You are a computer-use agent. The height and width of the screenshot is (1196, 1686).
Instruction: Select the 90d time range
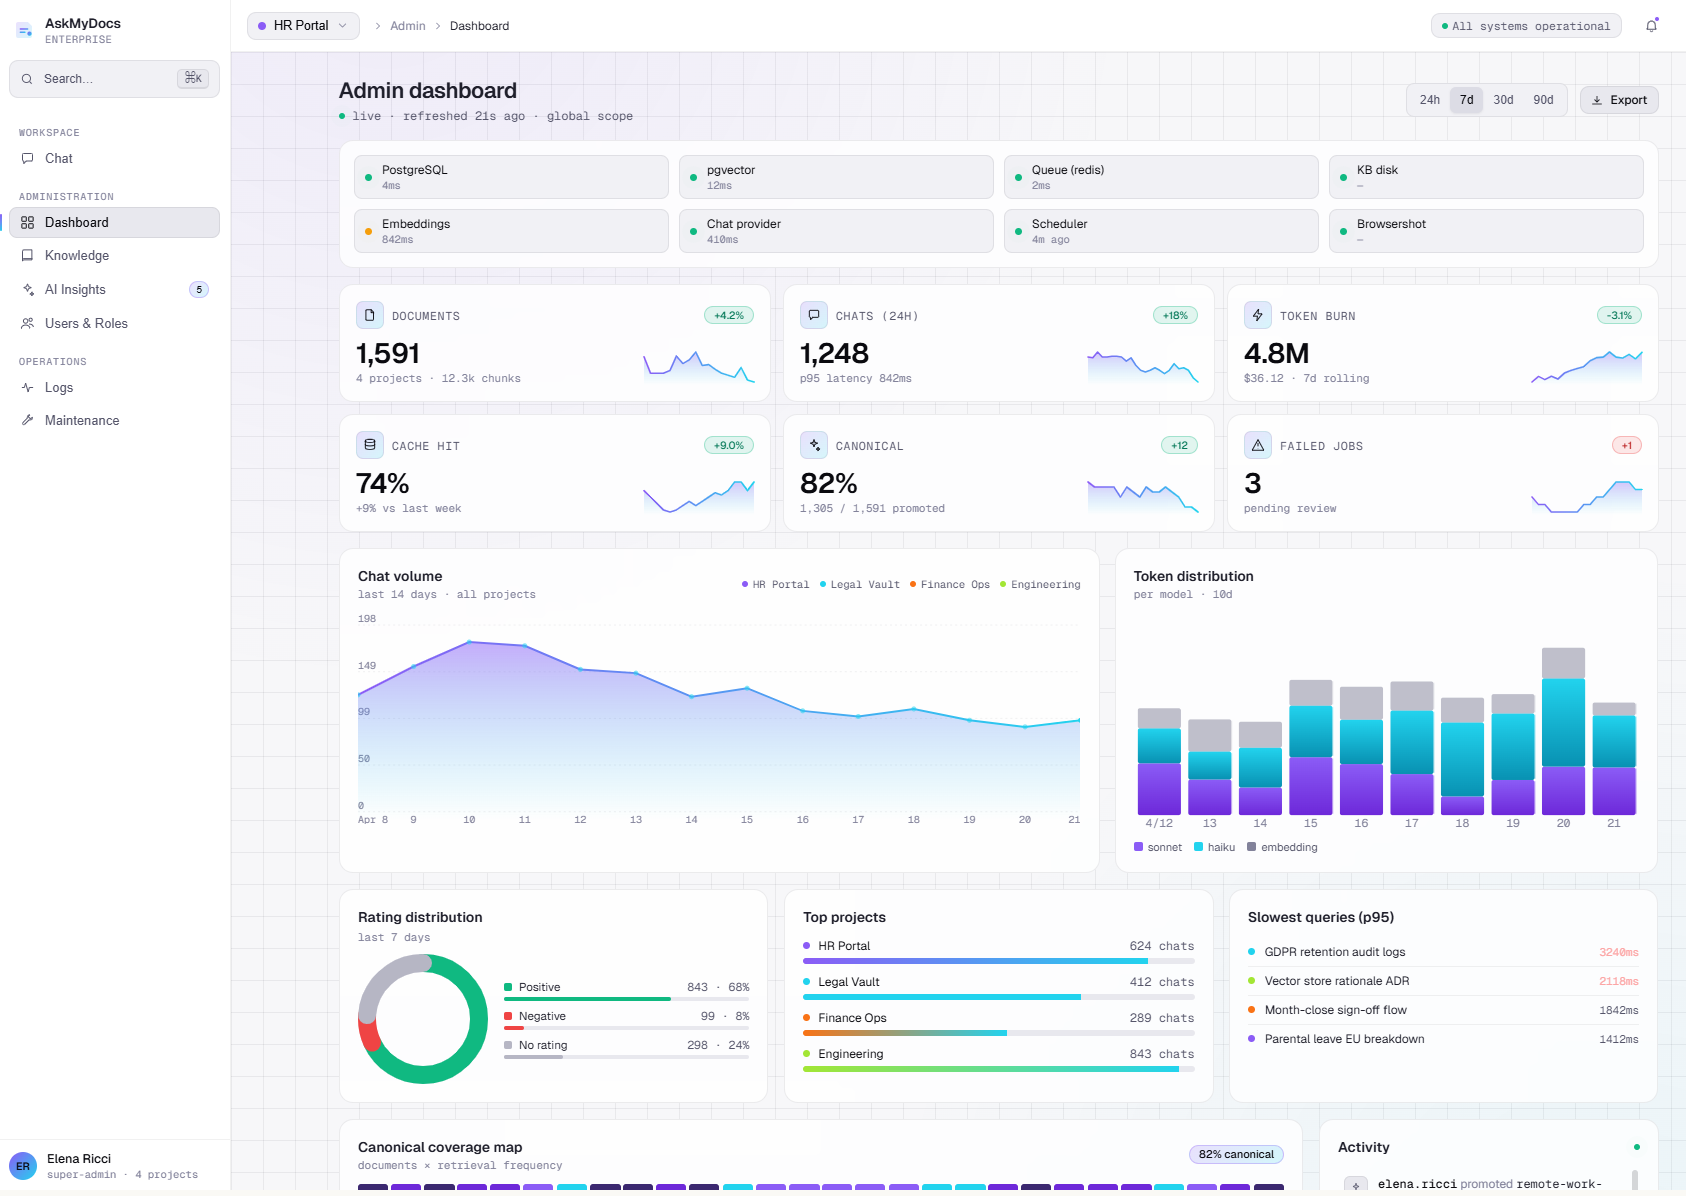(1543, 100)
